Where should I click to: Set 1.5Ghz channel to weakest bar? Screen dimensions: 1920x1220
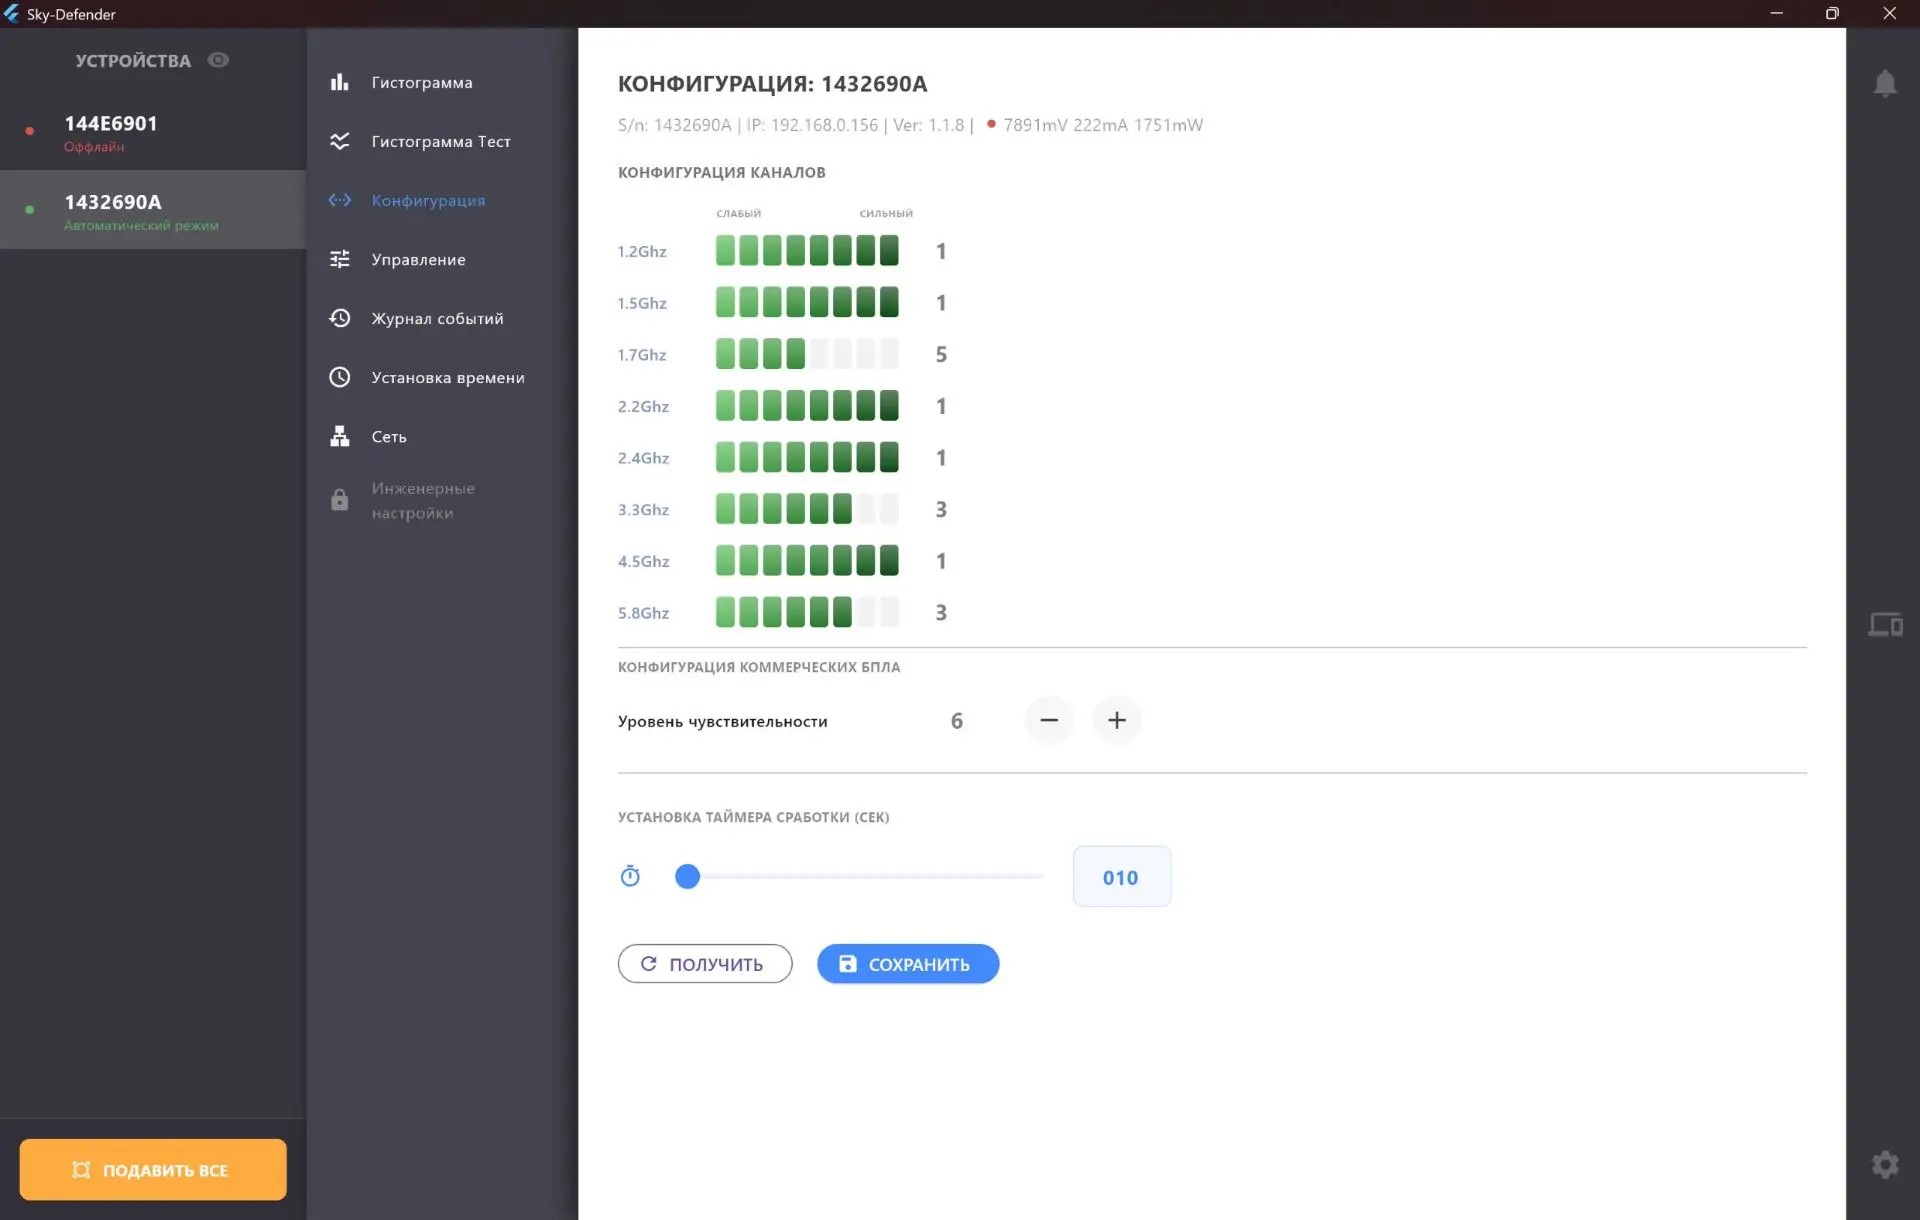[x=725, y=302]
